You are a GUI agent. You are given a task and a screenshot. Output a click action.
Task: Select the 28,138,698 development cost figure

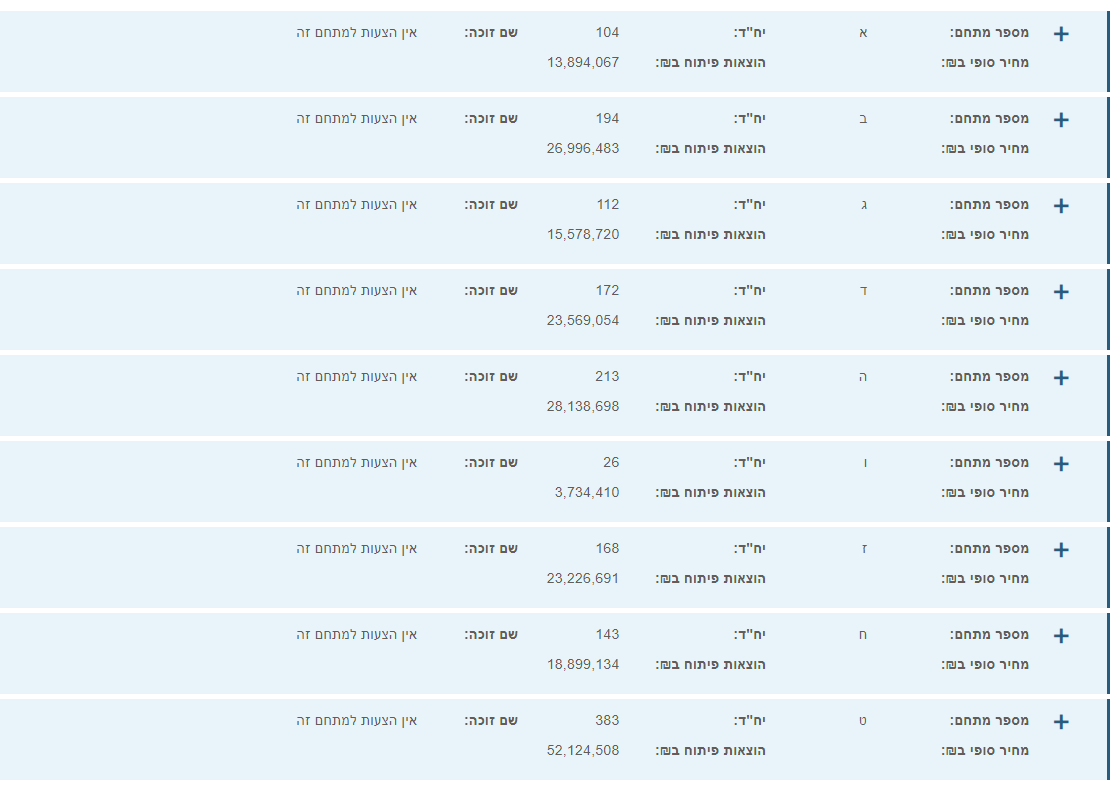[583, 406]
